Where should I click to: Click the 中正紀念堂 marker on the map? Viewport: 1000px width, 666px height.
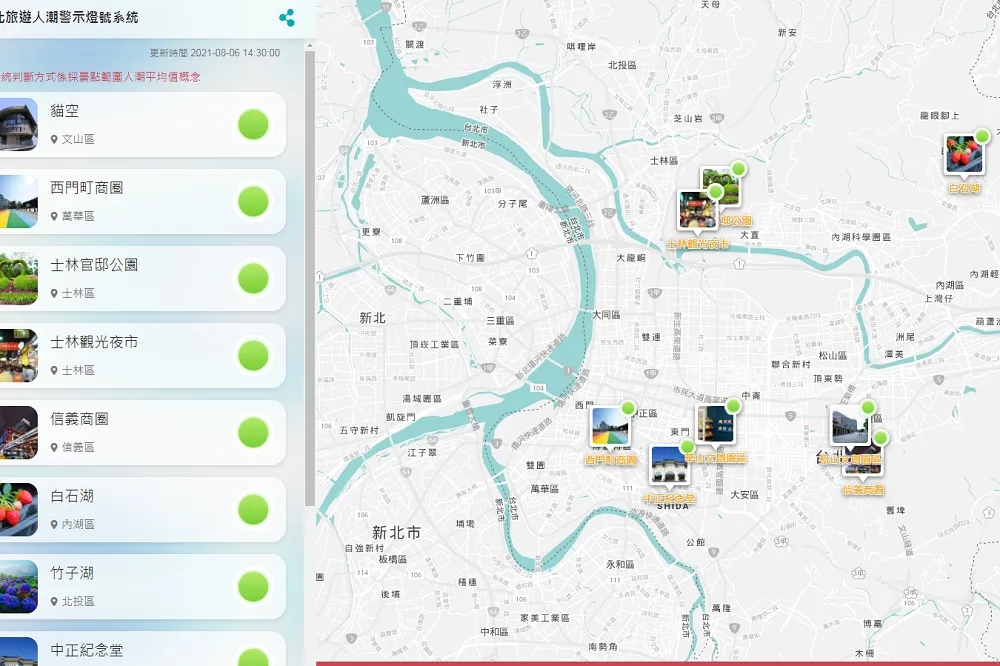coord(669,466)
